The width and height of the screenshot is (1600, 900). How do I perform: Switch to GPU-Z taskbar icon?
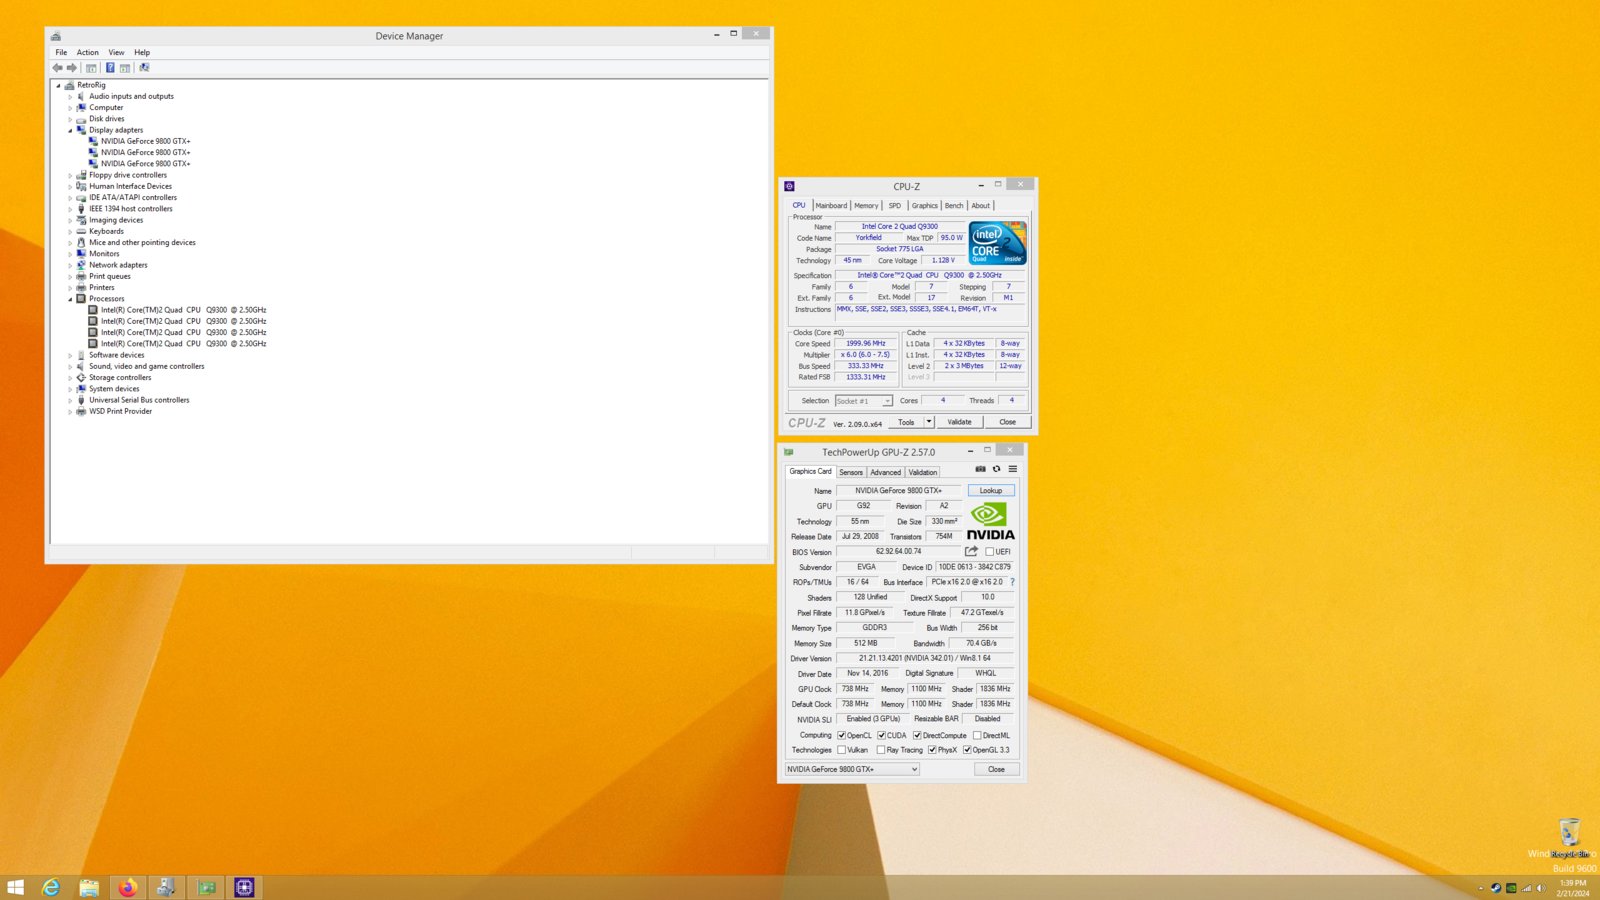point(206,887)
